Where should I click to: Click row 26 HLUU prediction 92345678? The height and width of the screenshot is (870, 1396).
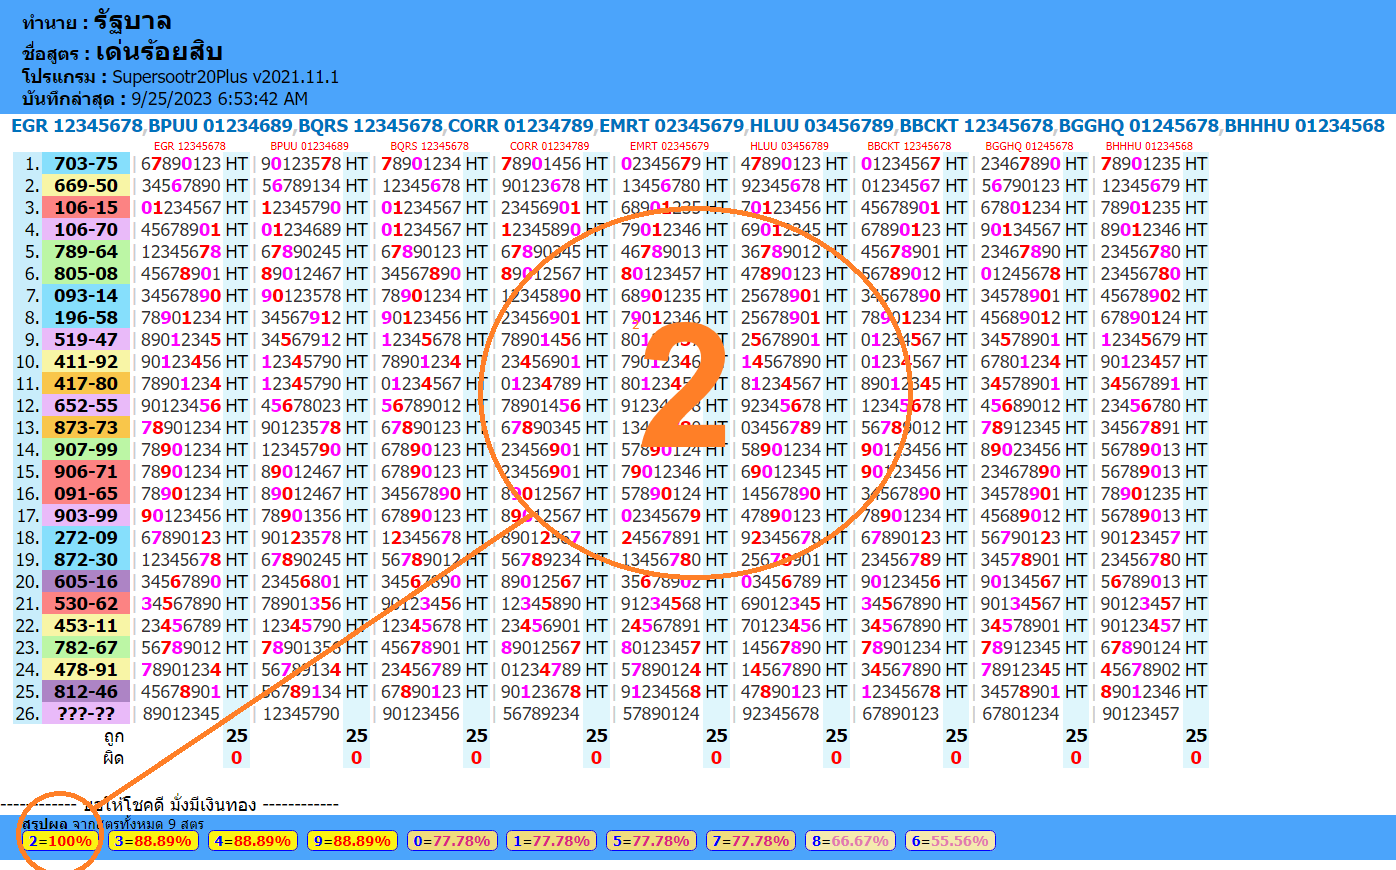[x=781, y=714]
